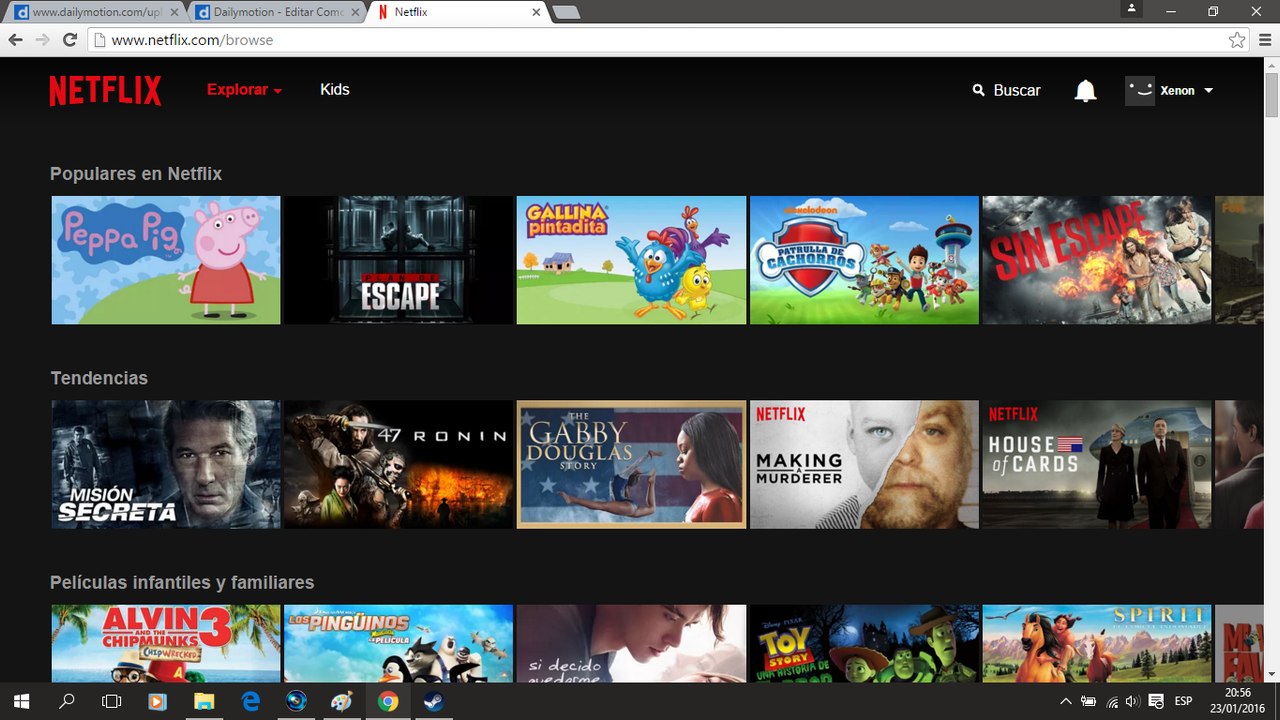Click the Tendencias row heading
This screenshot has height=720, width=1280.
(99, 378)
